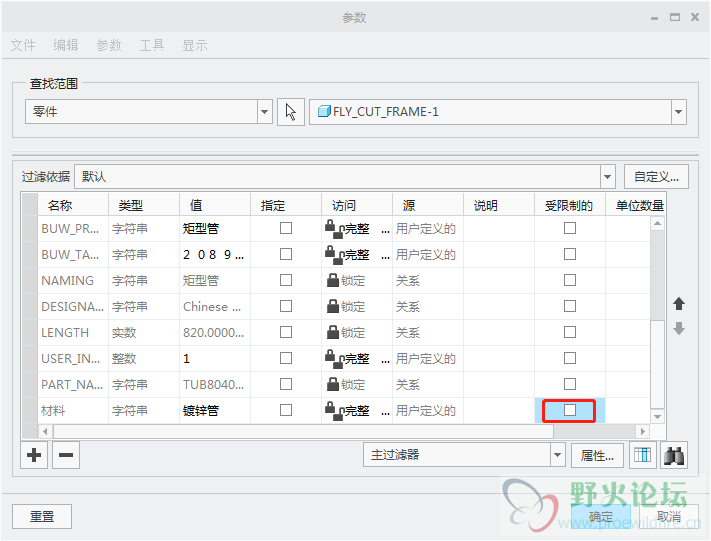Move parameter down with the down arrow
Image resolution: width=711 pixels, height=541 pixels.
click(679, 329)
